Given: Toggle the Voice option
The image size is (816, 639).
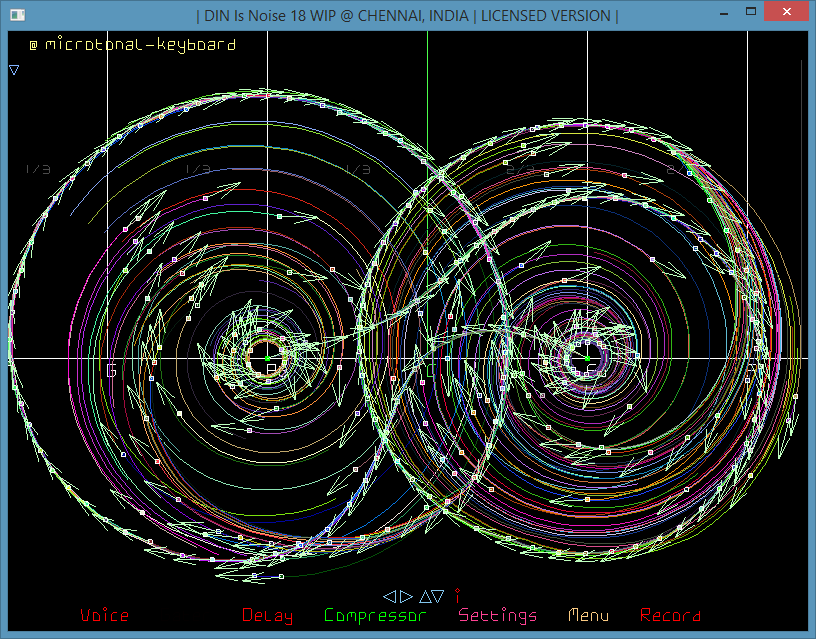Looking at the screenshot, I should (x=104, y=616).
